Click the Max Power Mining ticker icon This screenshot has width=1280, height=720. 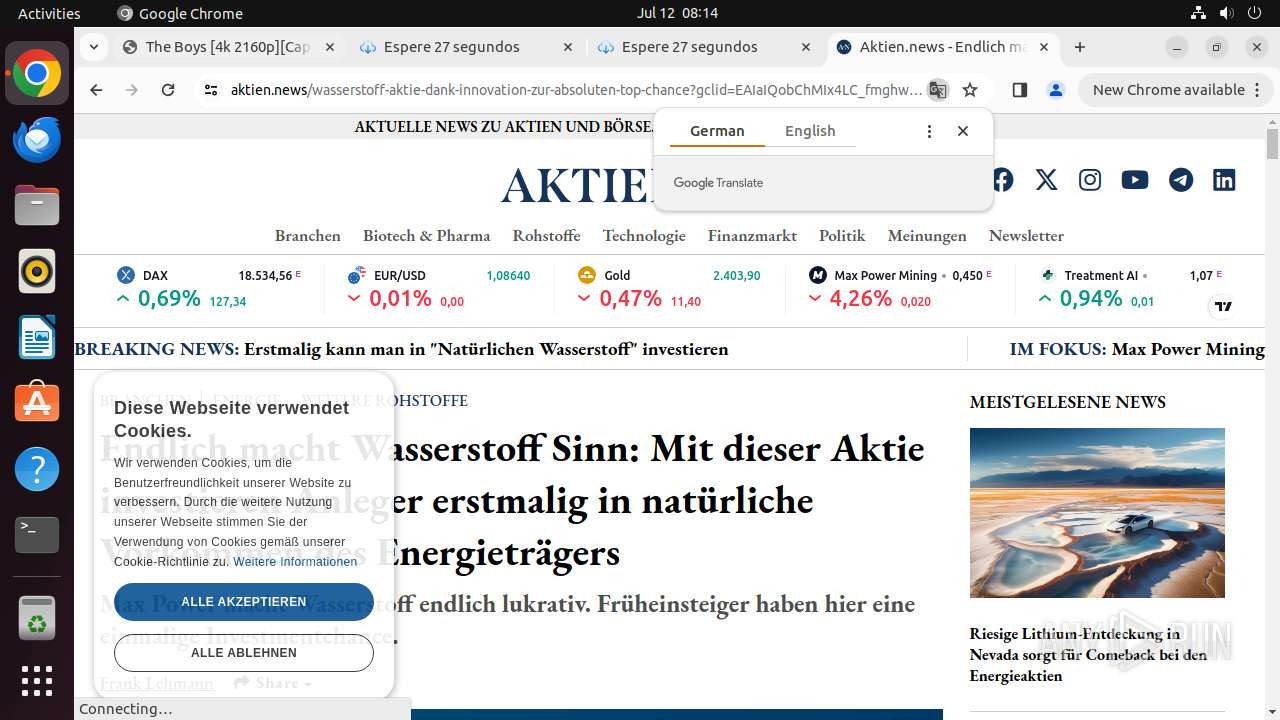tap(818, 275)
